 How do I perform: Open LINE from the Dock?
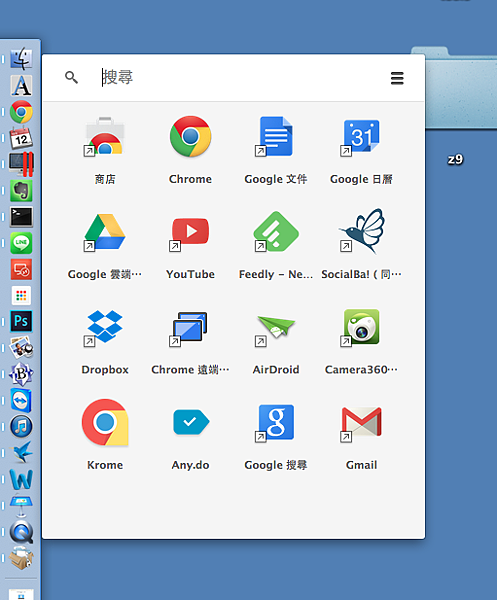click(21, 243)
